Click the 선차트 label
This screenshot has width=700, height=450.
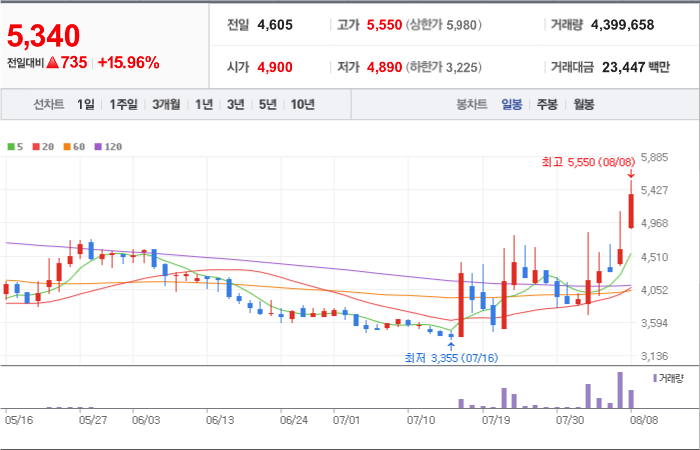click(49, 104)
